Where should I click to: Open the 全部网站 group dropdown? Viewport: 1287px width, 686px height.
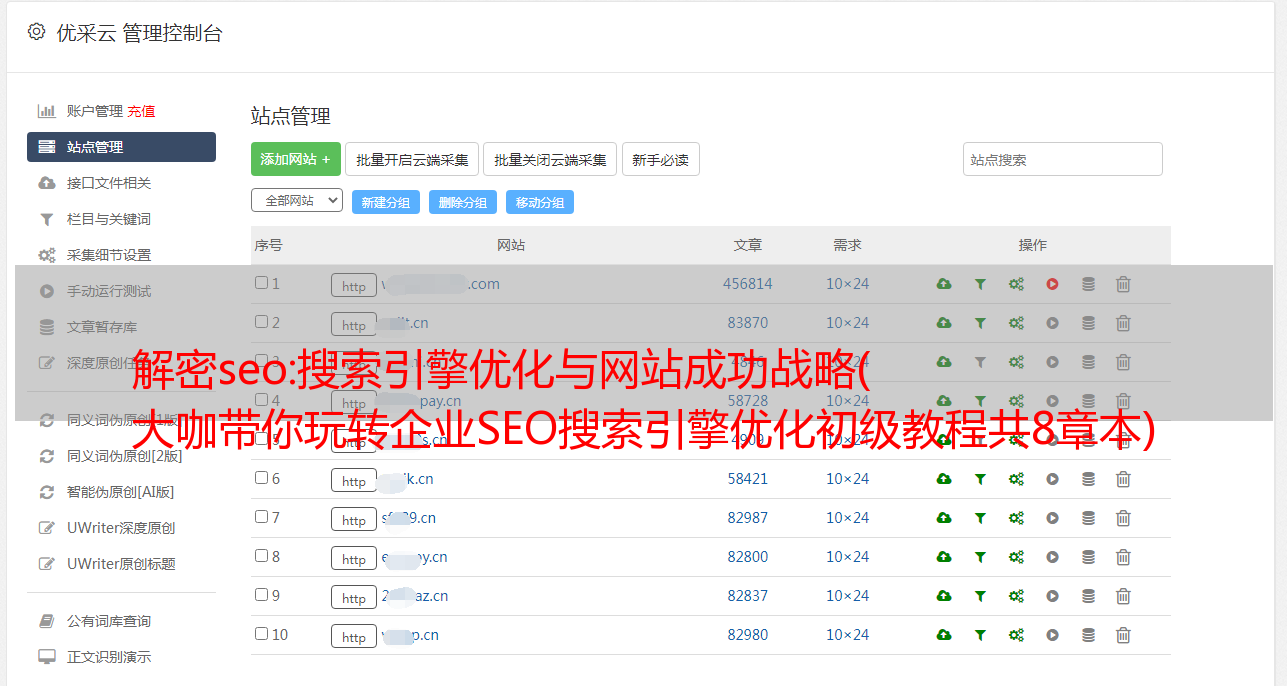tap(297, 201)
